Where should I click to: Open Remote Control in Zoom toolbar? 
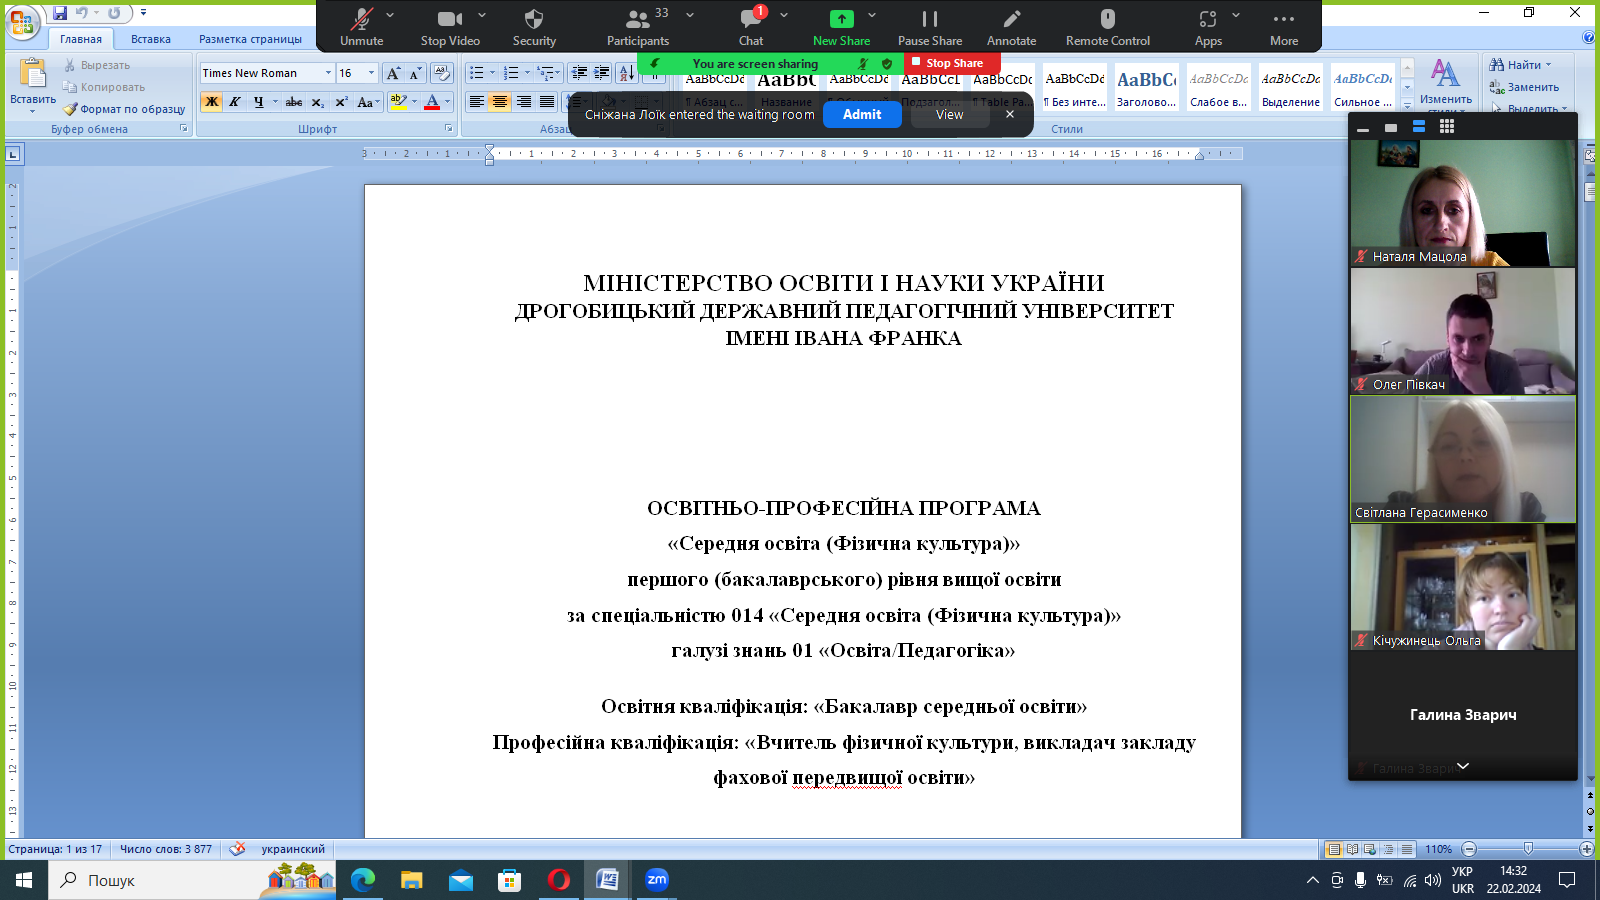tap(1107, 27)
